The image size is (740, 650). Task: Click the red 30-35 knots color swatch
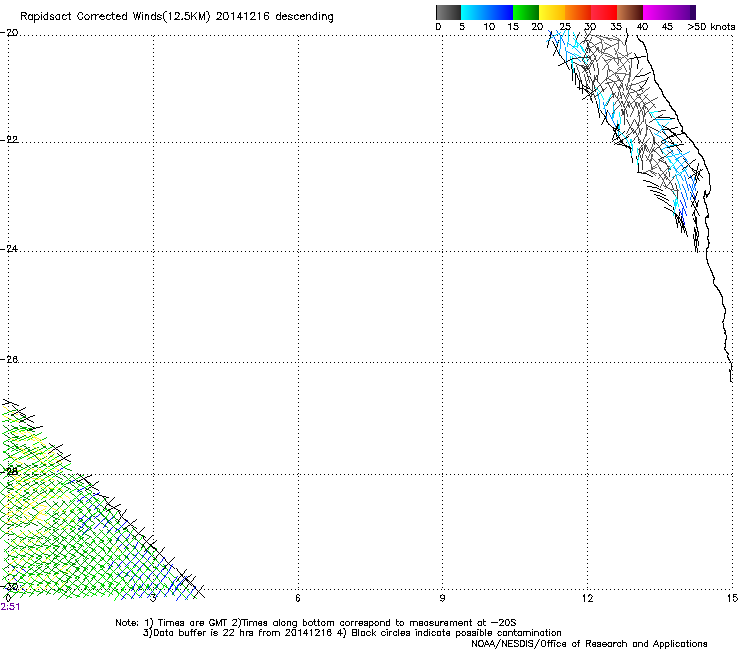pos(604,12)
